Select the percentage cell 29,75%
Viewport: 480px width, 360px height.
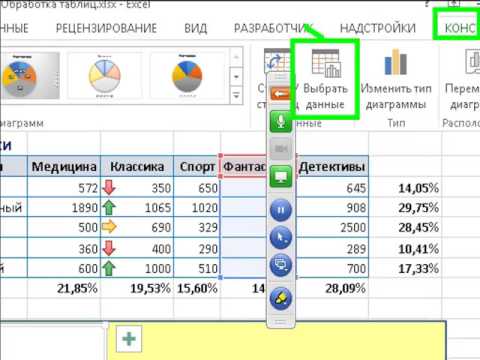(x=405, y=208)
